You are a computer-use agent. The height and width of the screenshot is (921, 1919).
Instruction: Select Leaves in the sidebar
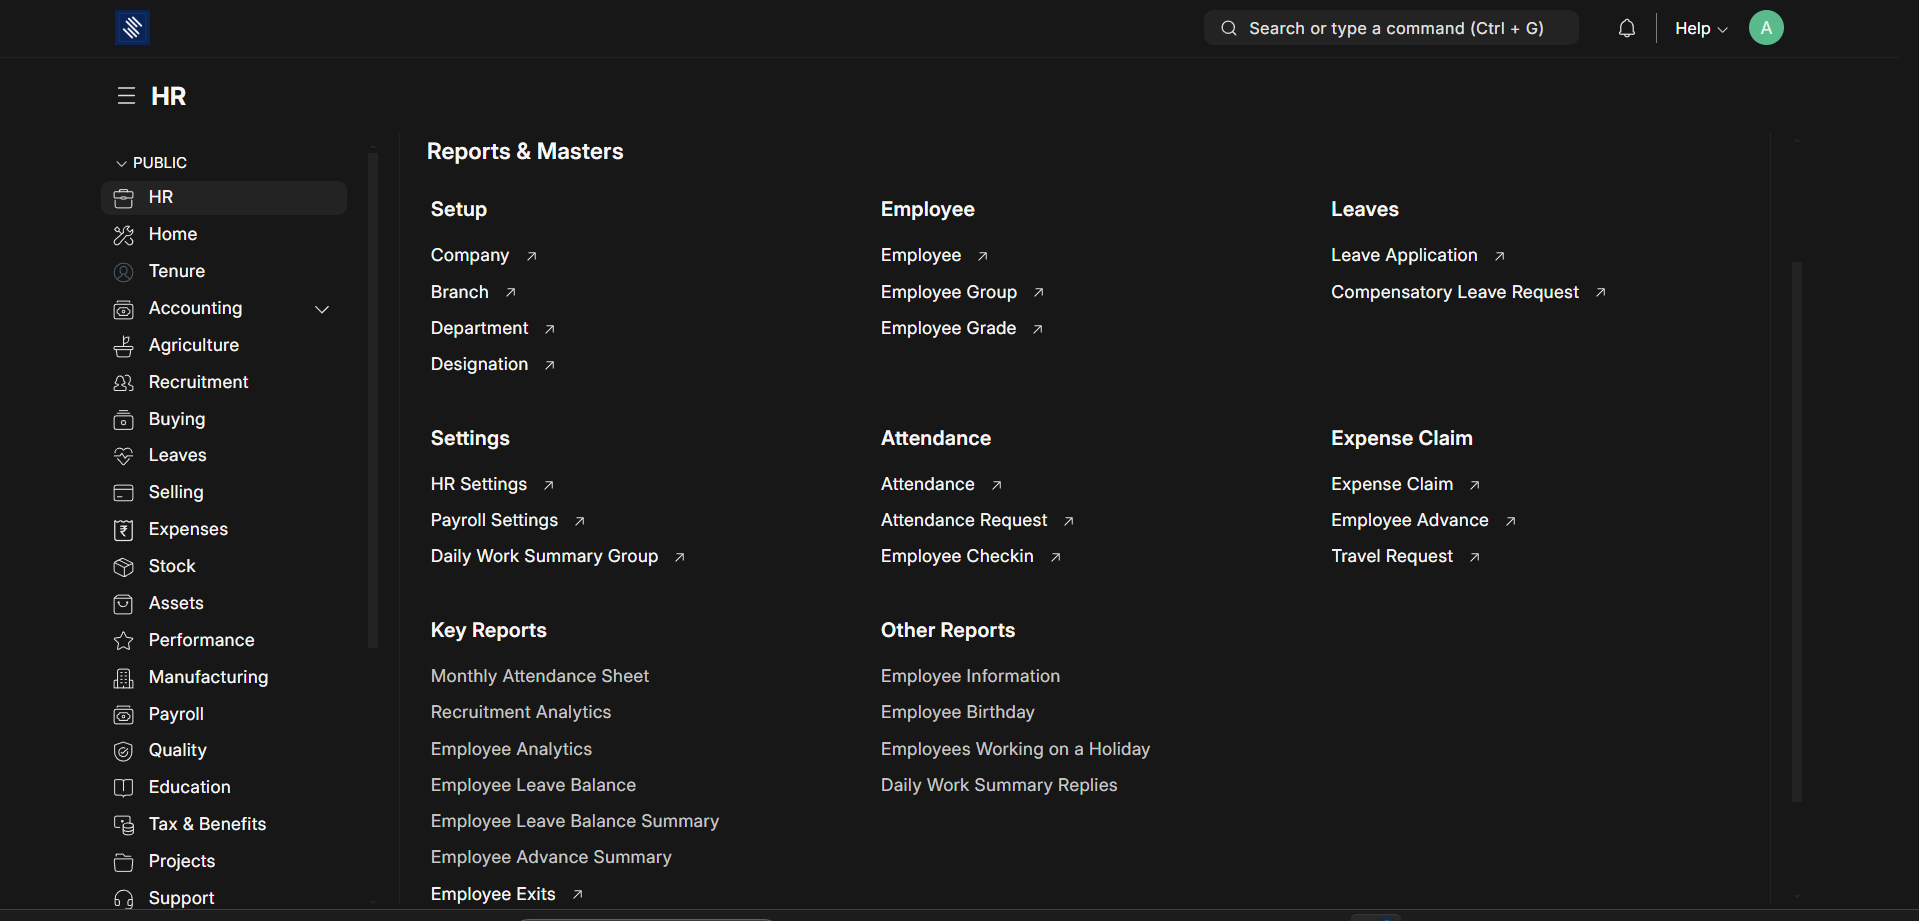(x=177, y=455)
